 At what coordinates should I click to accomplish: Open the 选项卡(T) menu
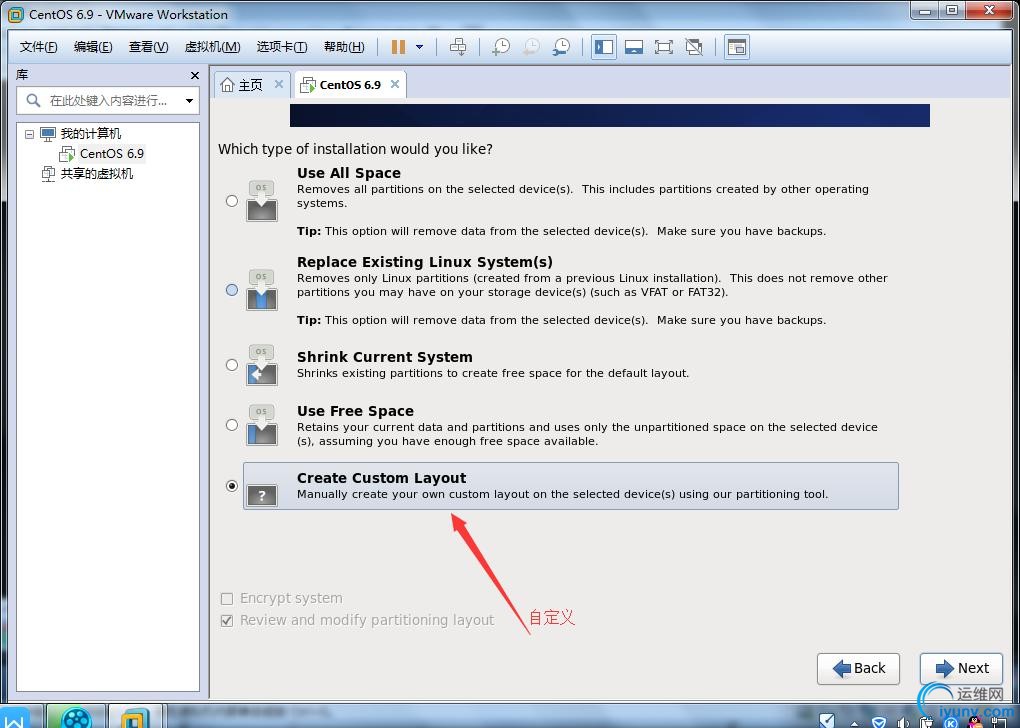point(282,47)
